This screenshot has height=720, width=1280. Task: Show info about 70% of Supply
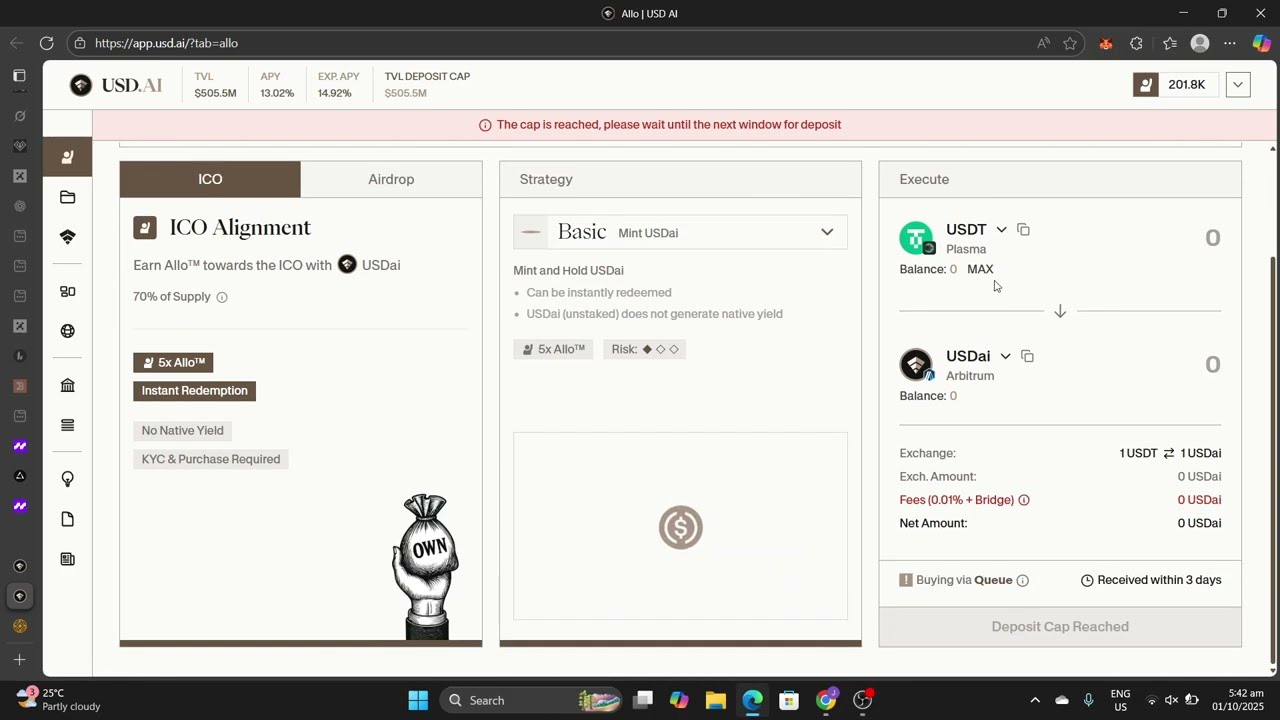pos(222,297)
